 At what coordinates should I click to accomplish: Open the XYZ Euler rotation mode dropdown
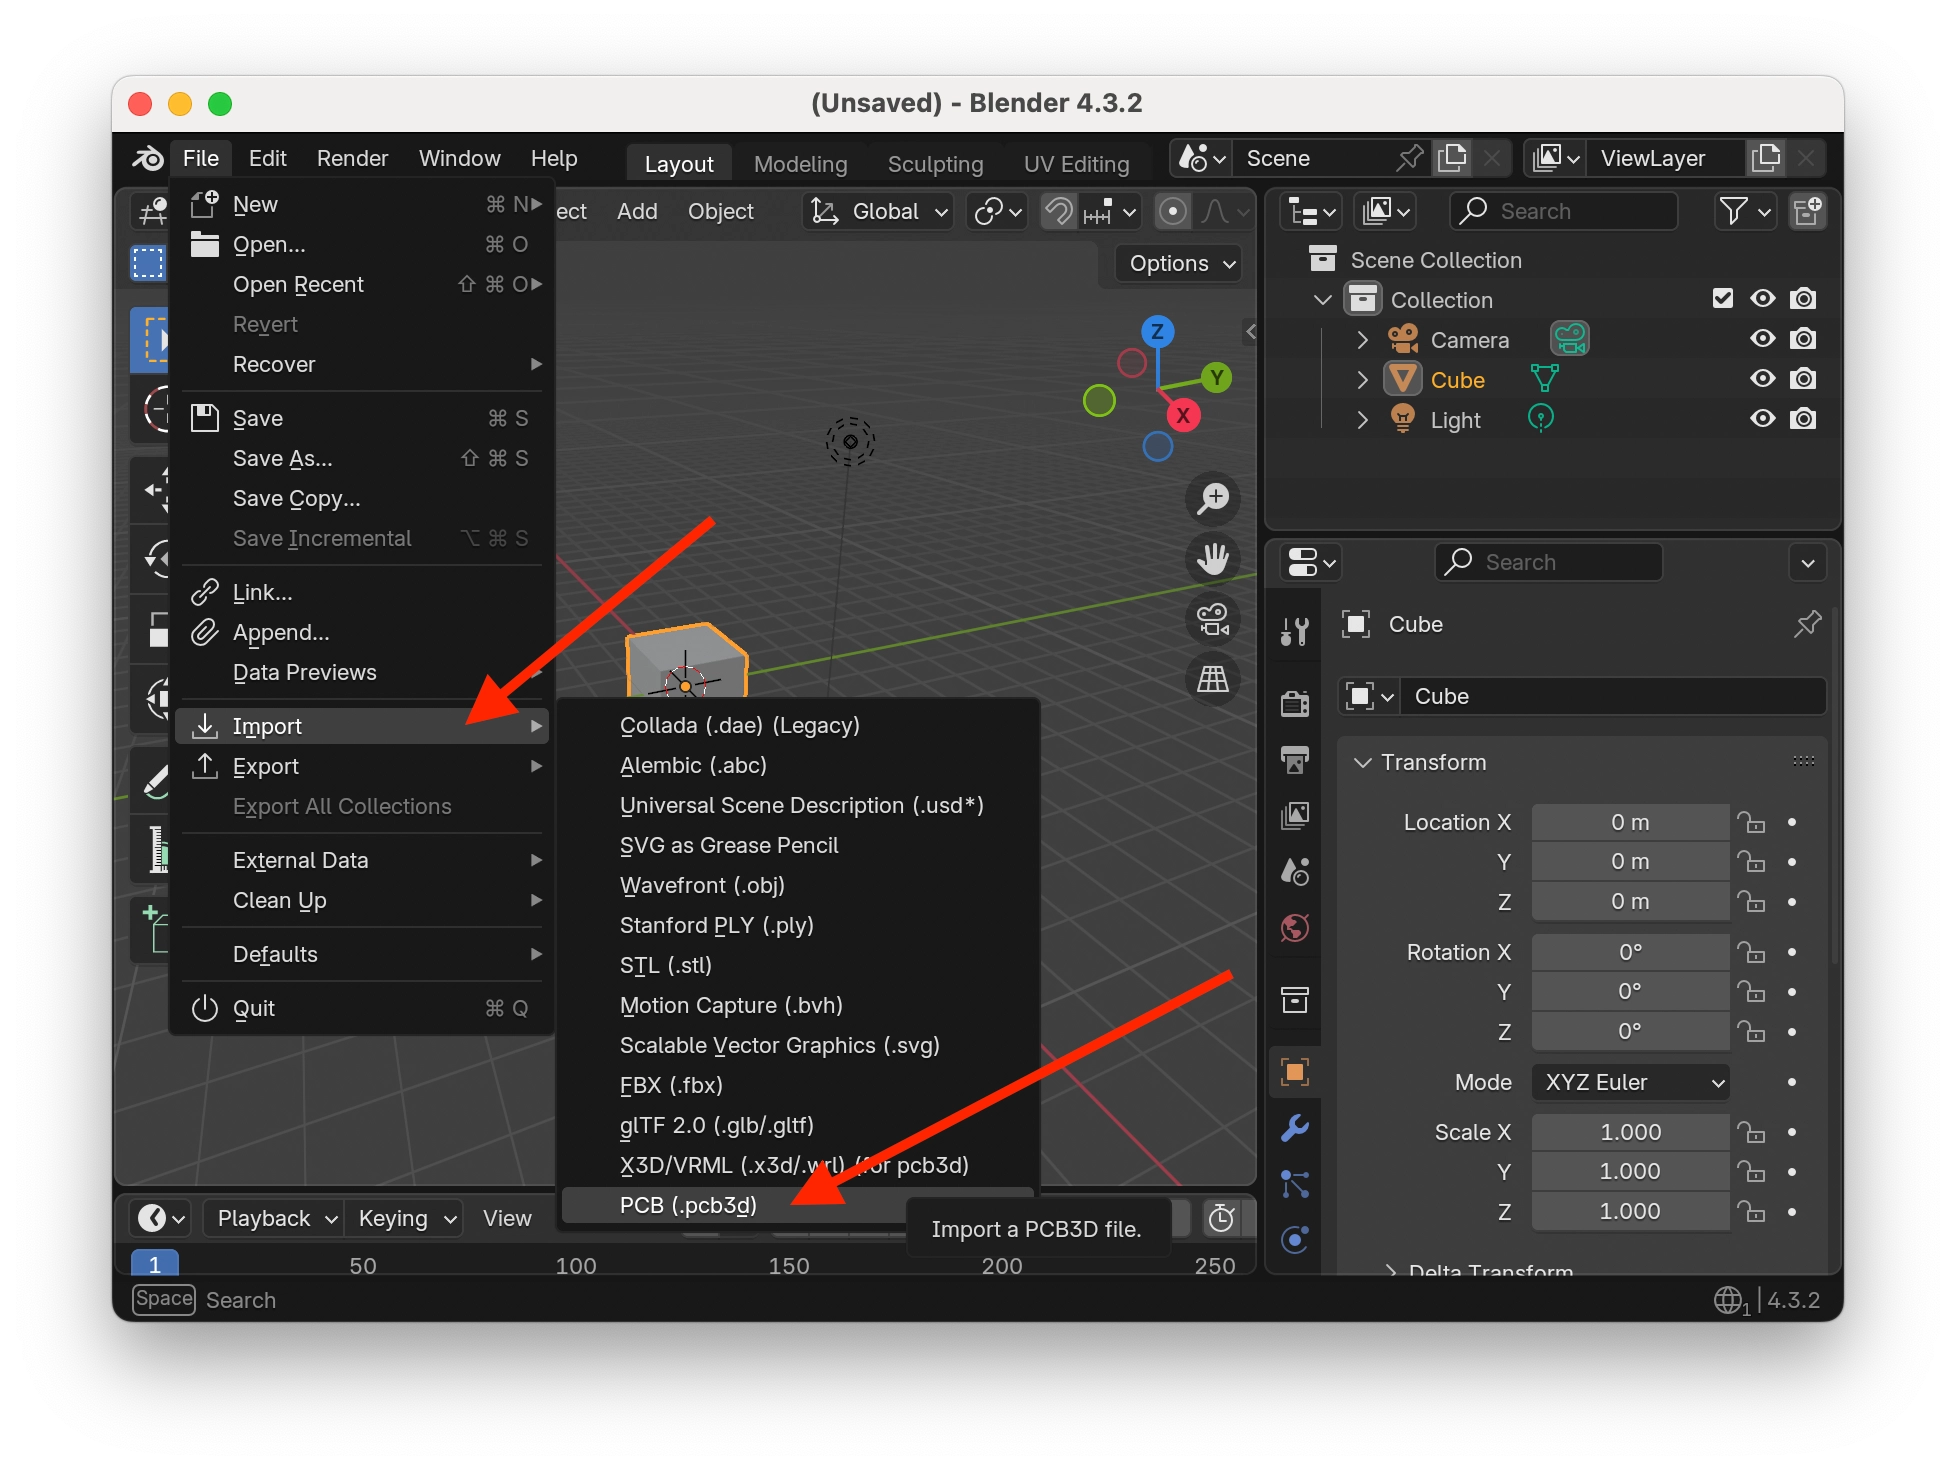[x=1629, y=1082]
